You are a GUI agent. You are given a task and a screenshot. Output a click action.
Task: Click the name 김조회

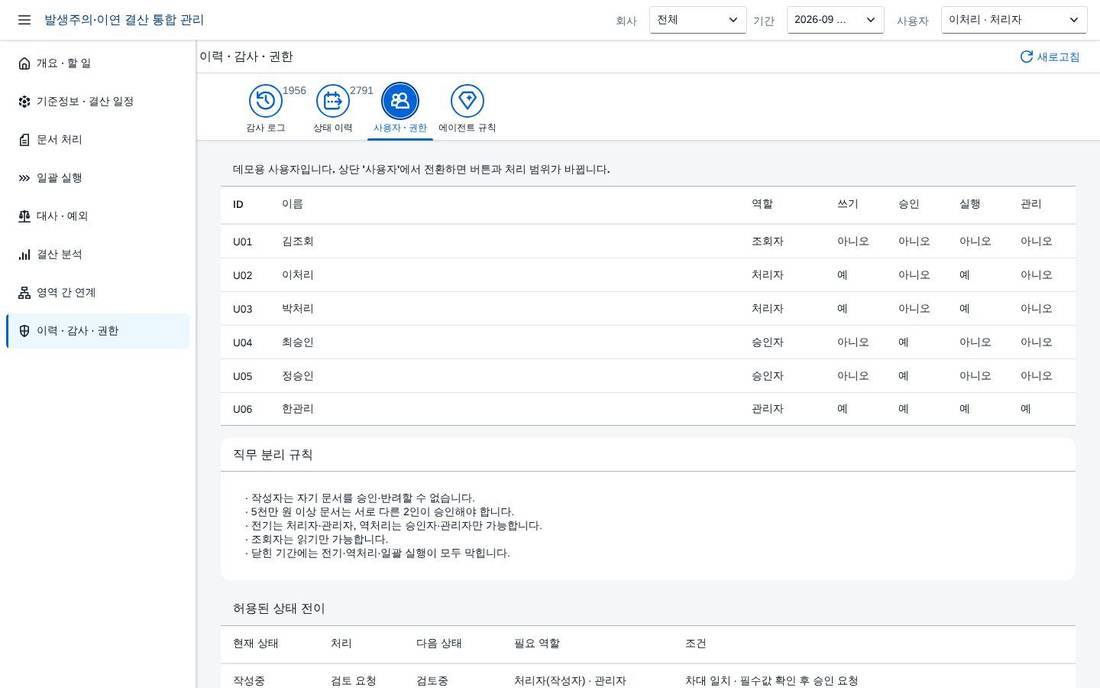297,241
